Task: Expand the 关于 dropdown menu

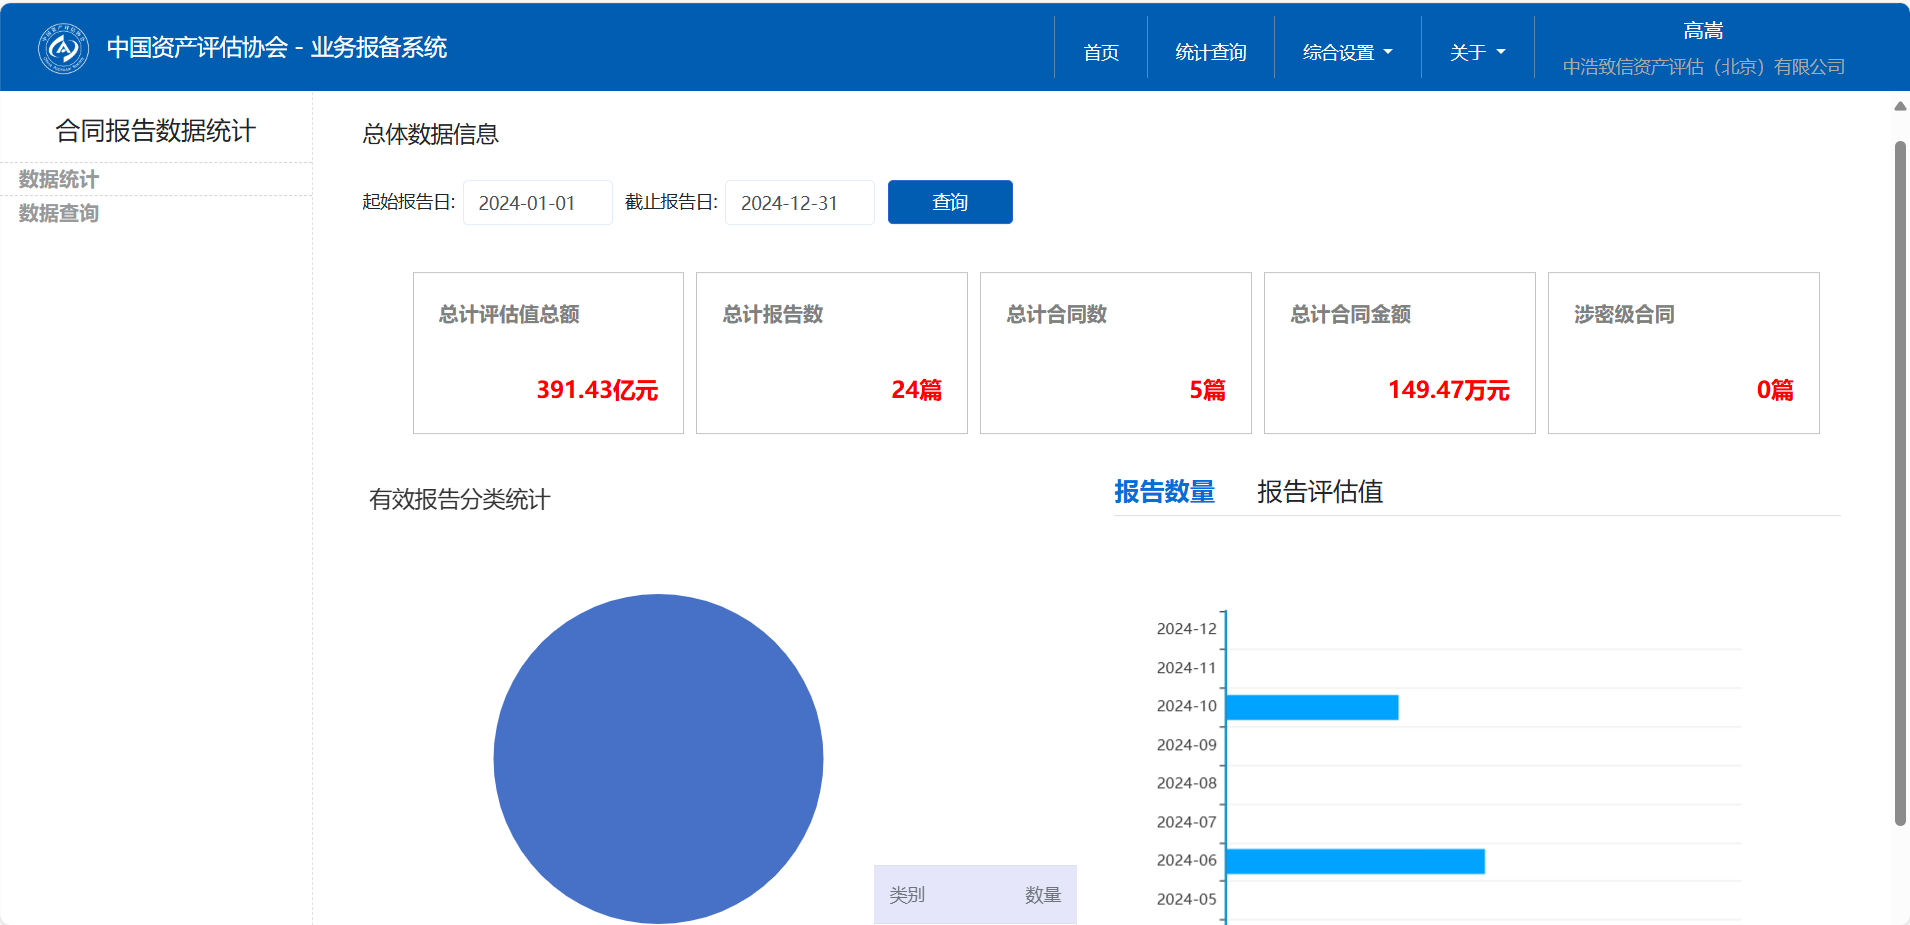Action: point(1476,52)
